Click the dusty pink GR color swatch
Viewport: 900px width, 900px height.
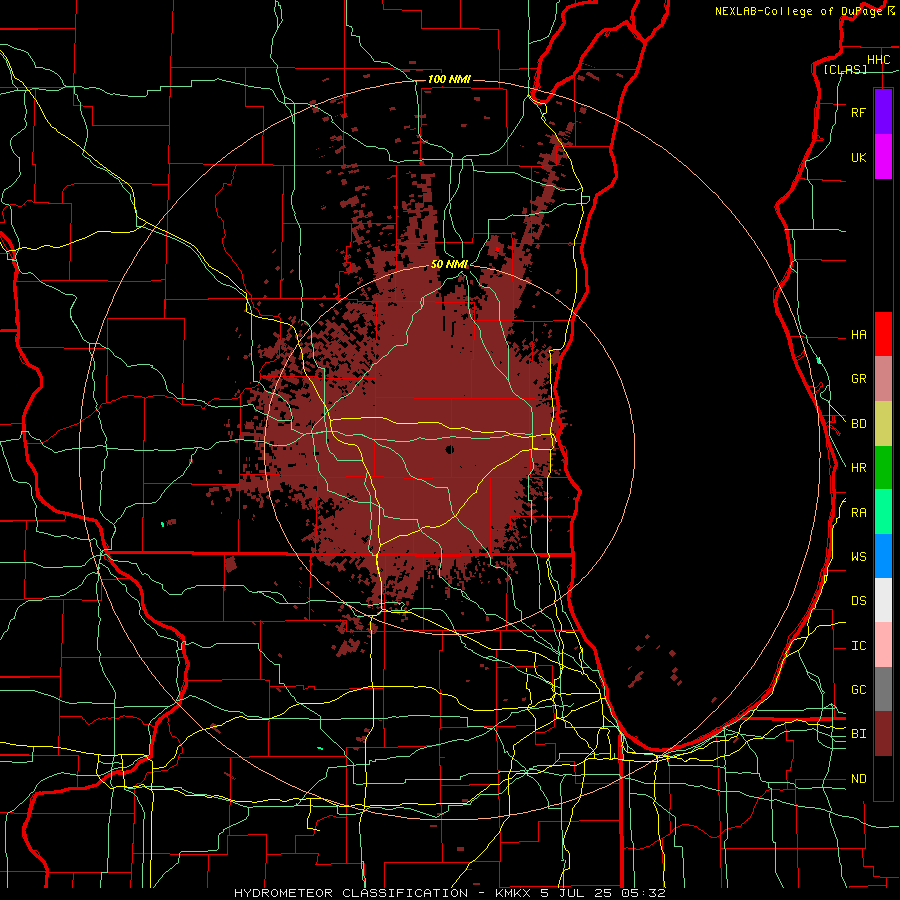(883, 379)
